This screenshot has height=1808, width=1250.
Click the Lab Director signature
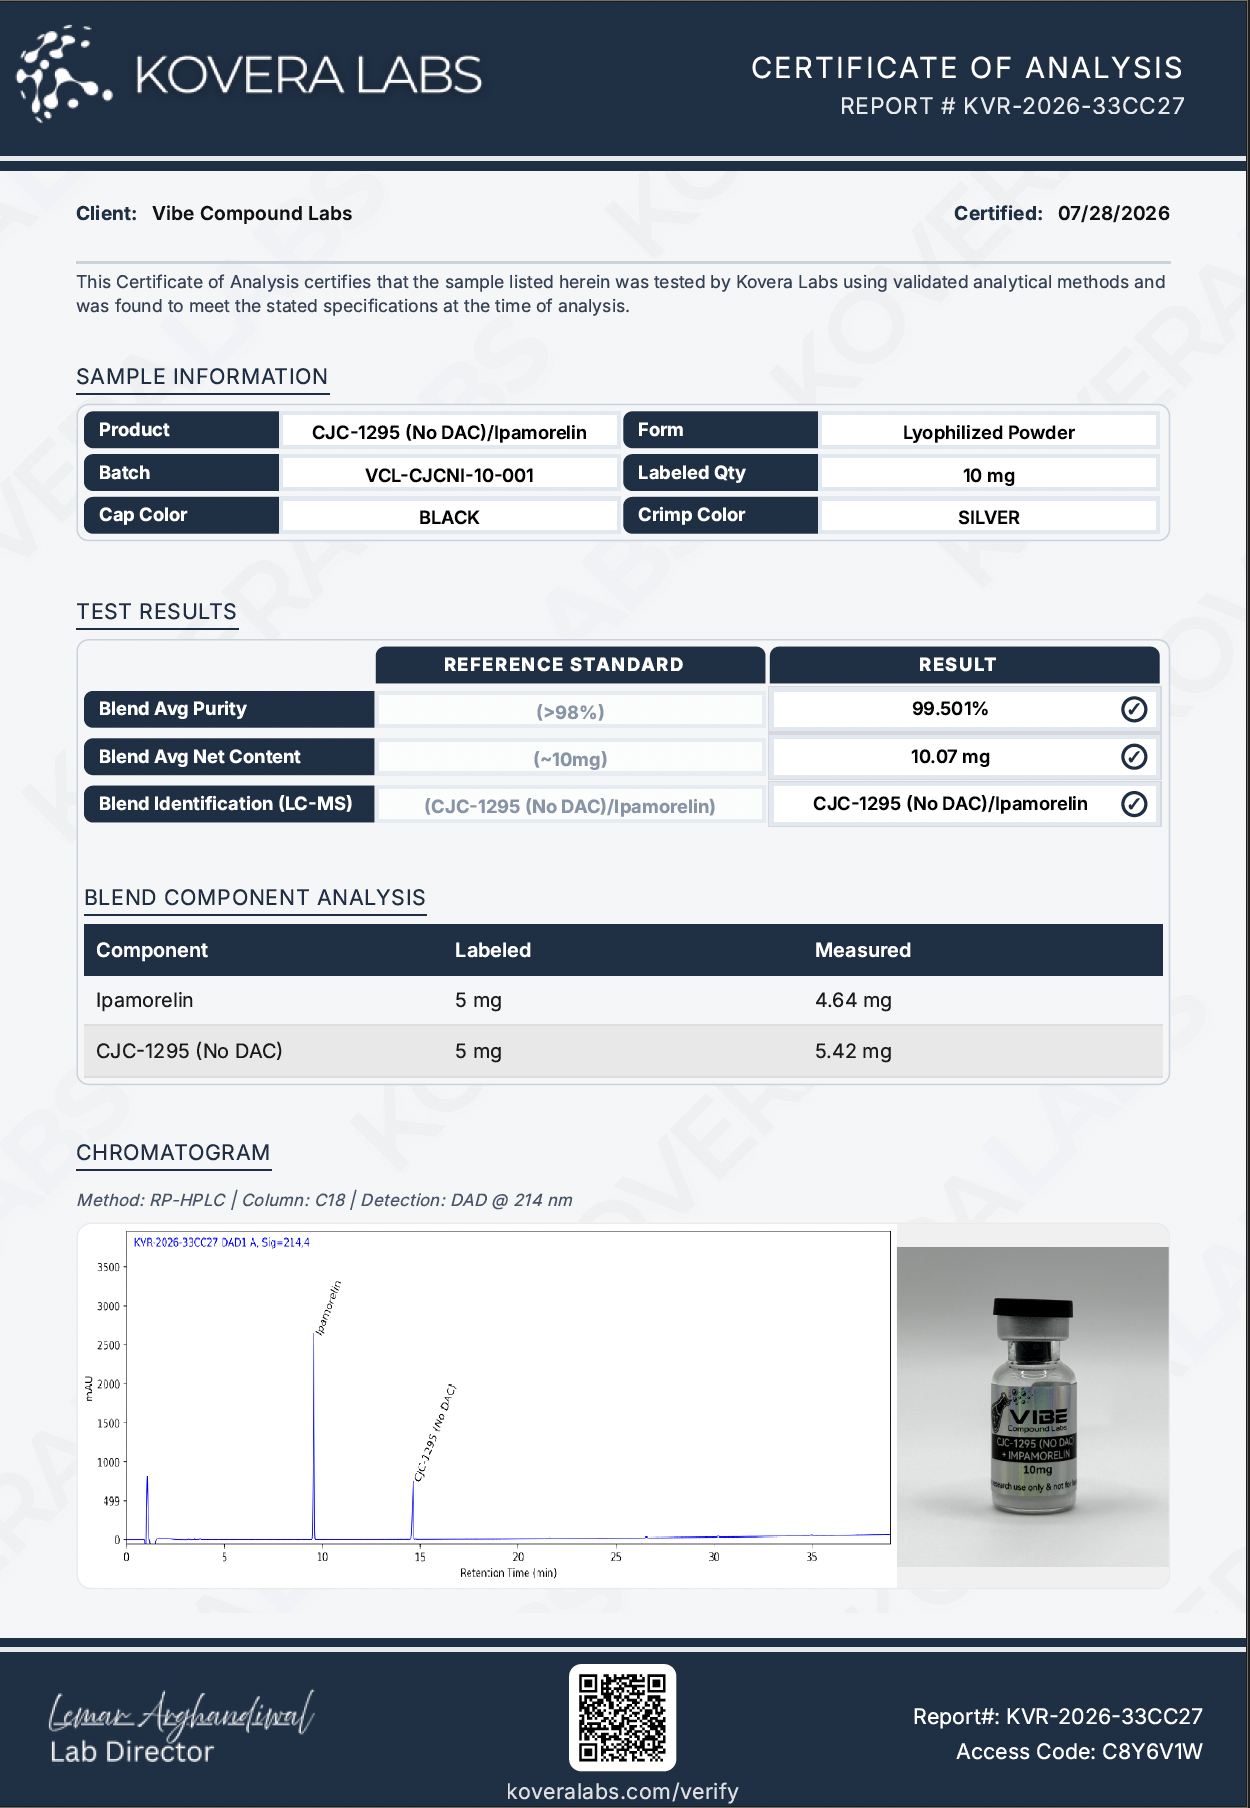pos(181,1714)
